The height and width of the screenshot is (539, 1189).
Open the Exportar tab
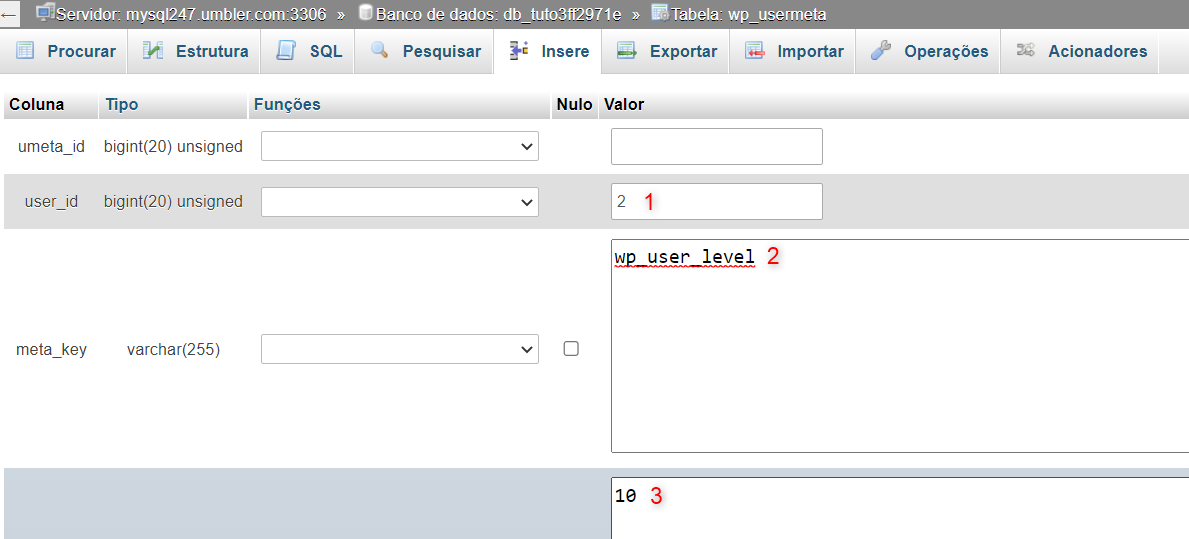pos(682,51)
